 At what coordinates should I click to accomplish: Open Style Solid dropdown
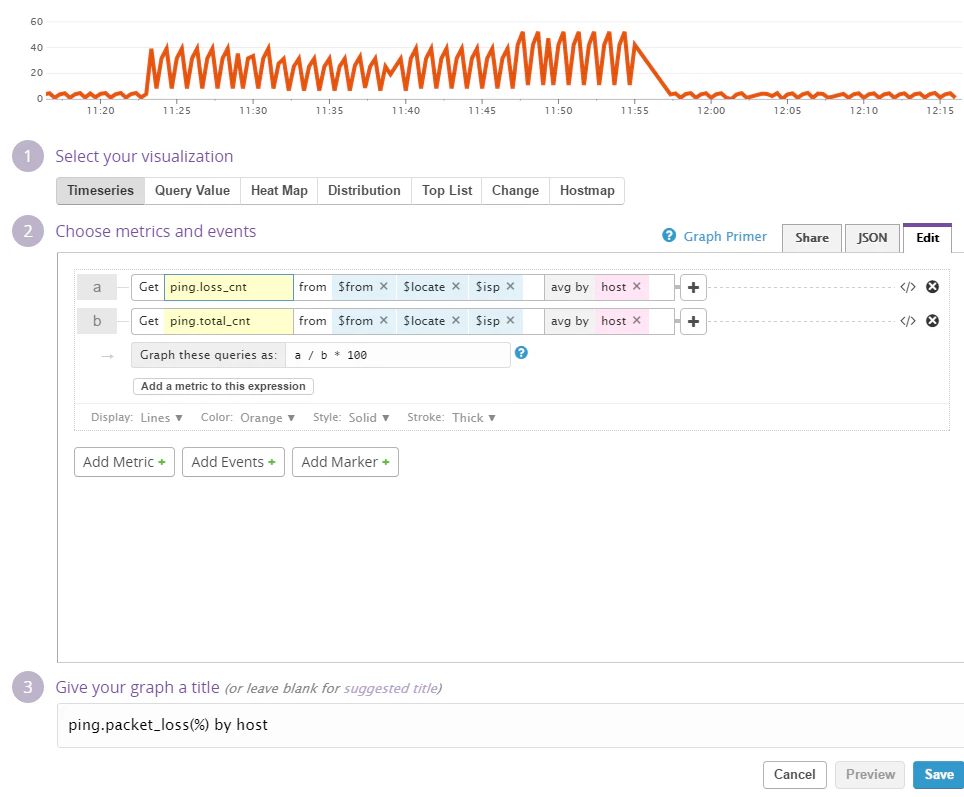coord(369,418)
